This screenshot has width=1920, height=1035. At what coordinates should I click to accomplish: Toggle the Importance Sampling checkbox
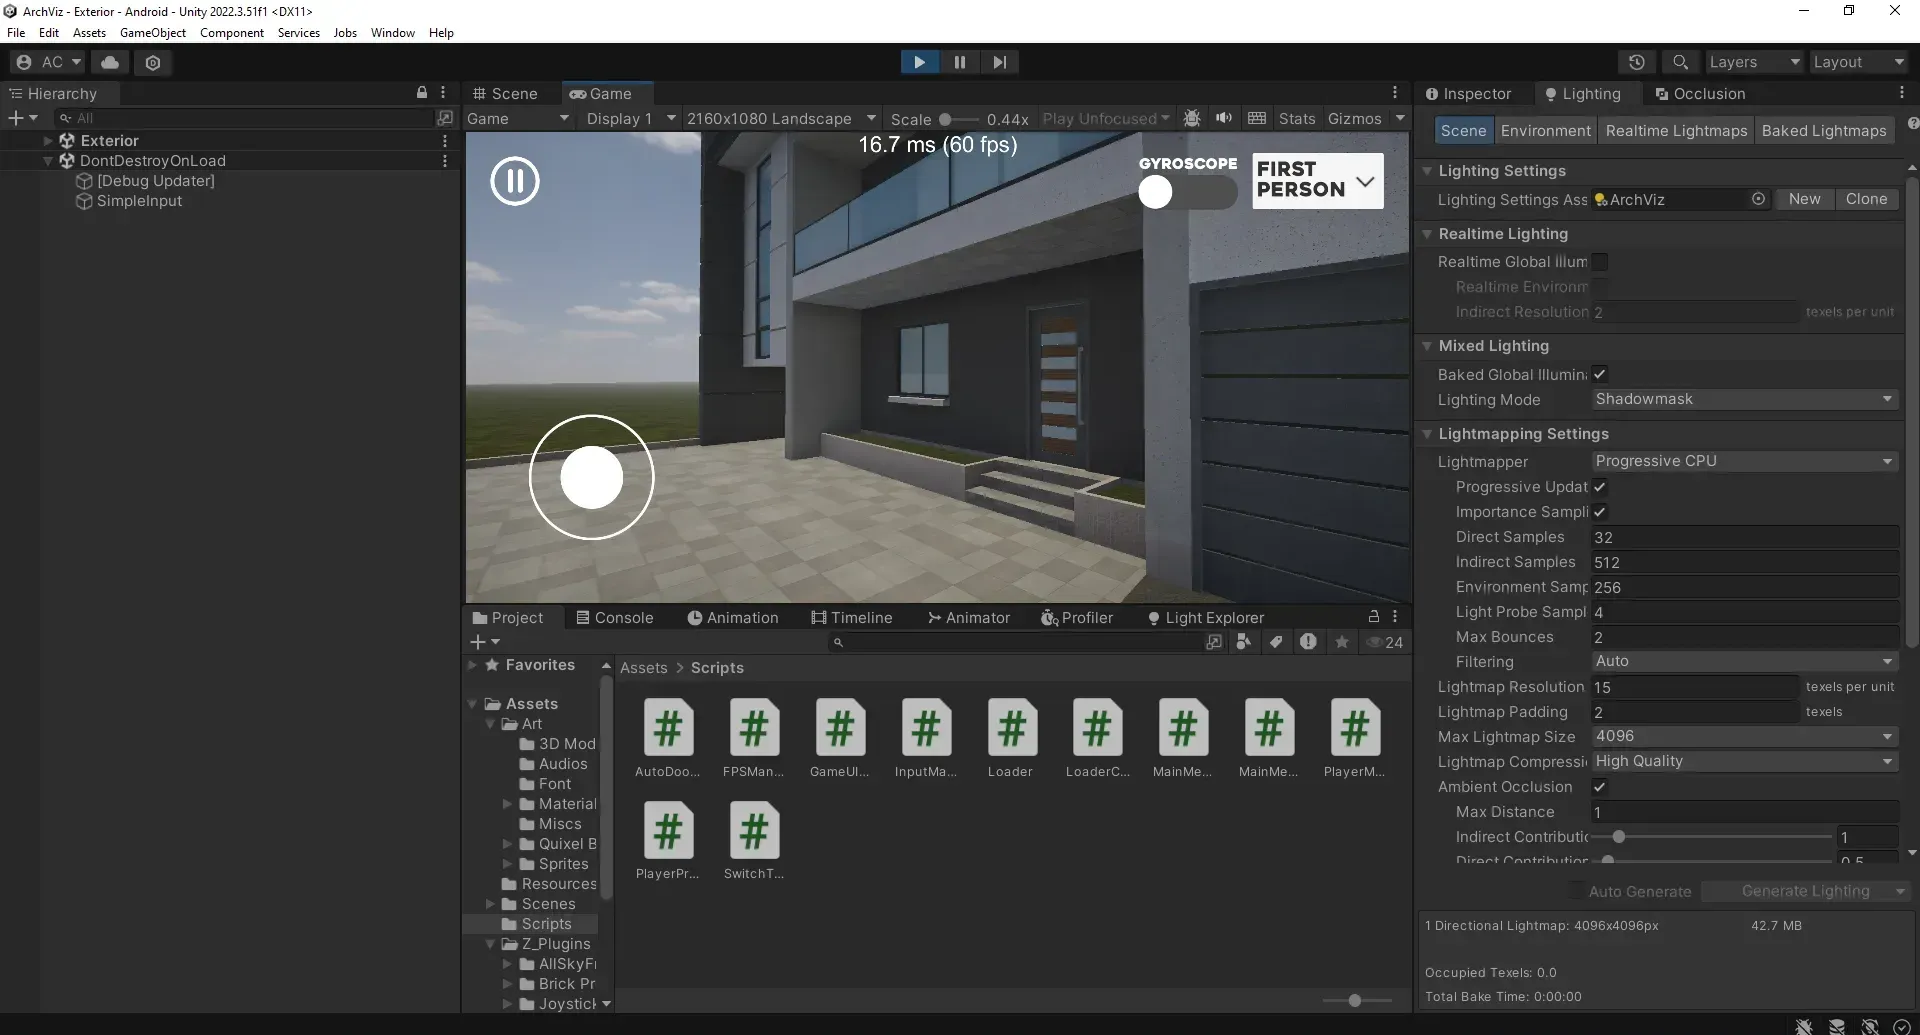[x=1600, y=512]
